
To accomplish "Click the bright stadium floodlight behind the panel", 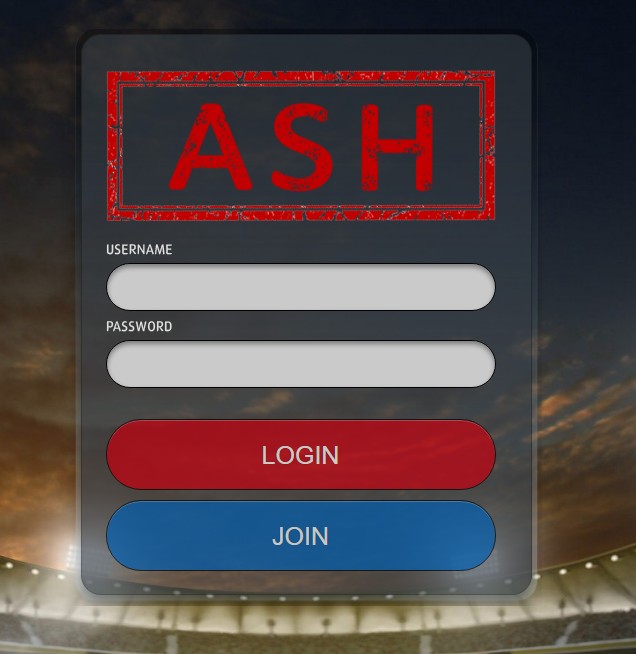I will [72, 557].
